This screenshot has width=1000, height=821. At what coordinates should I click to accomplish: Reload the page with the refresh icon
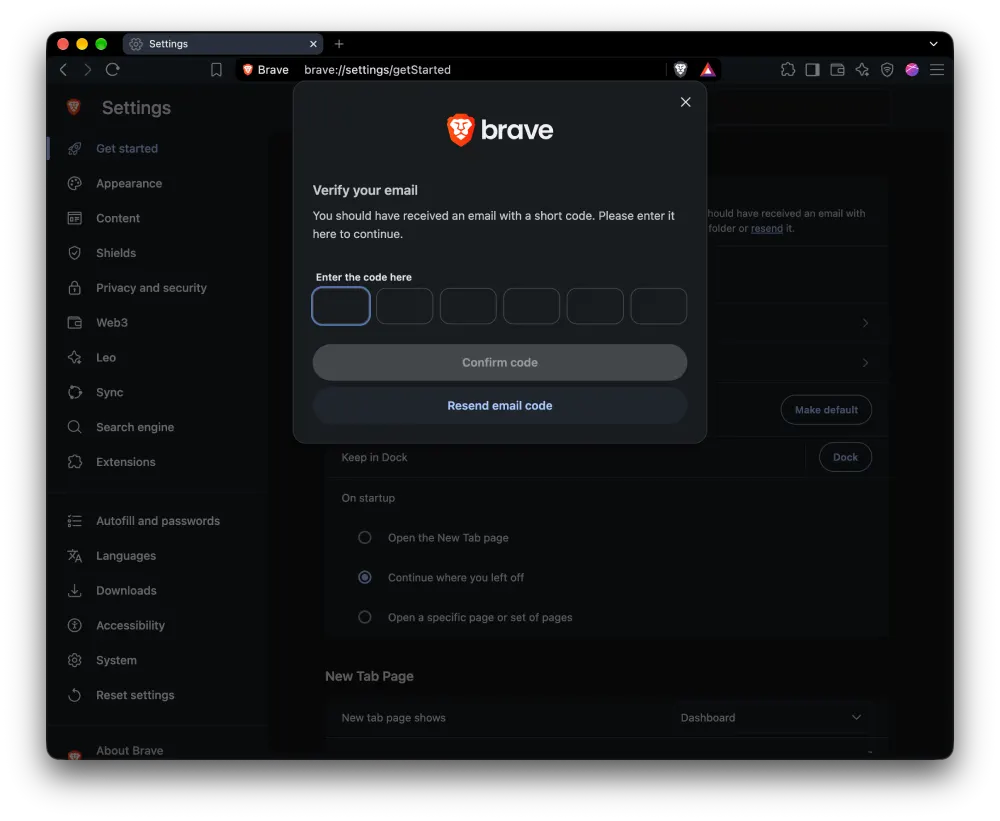point(113,70)
